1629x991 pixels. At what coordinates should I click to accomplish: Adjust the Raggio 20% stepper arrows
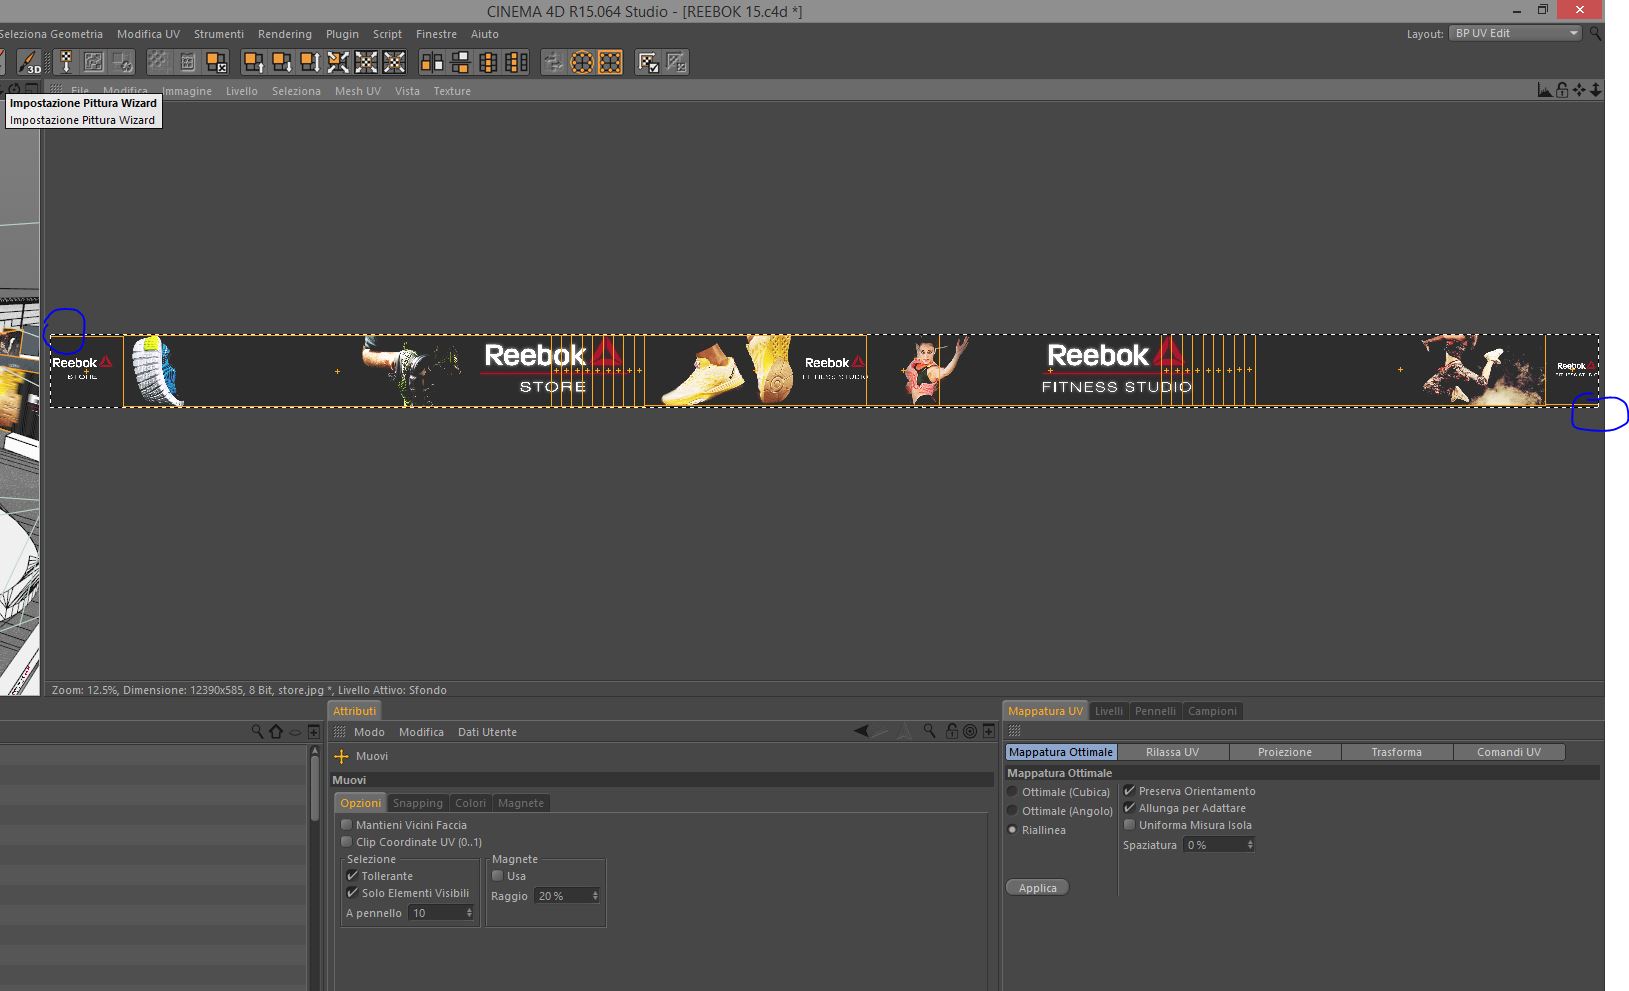[x=595, y=896]
